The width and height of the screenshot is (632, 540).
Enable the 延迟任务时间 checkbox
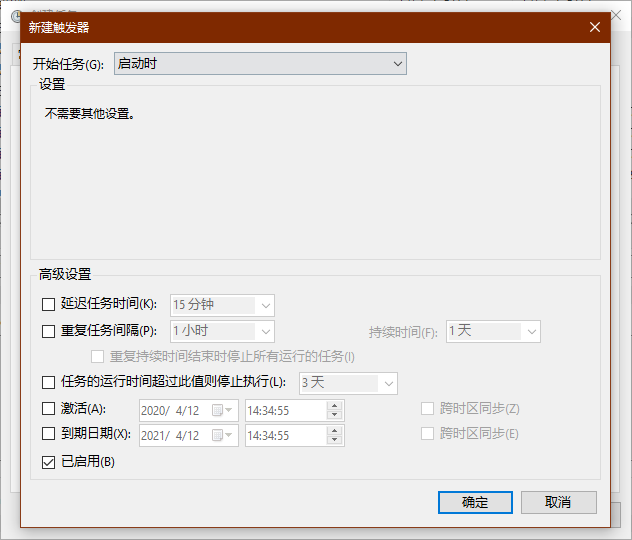click(48, 305)
